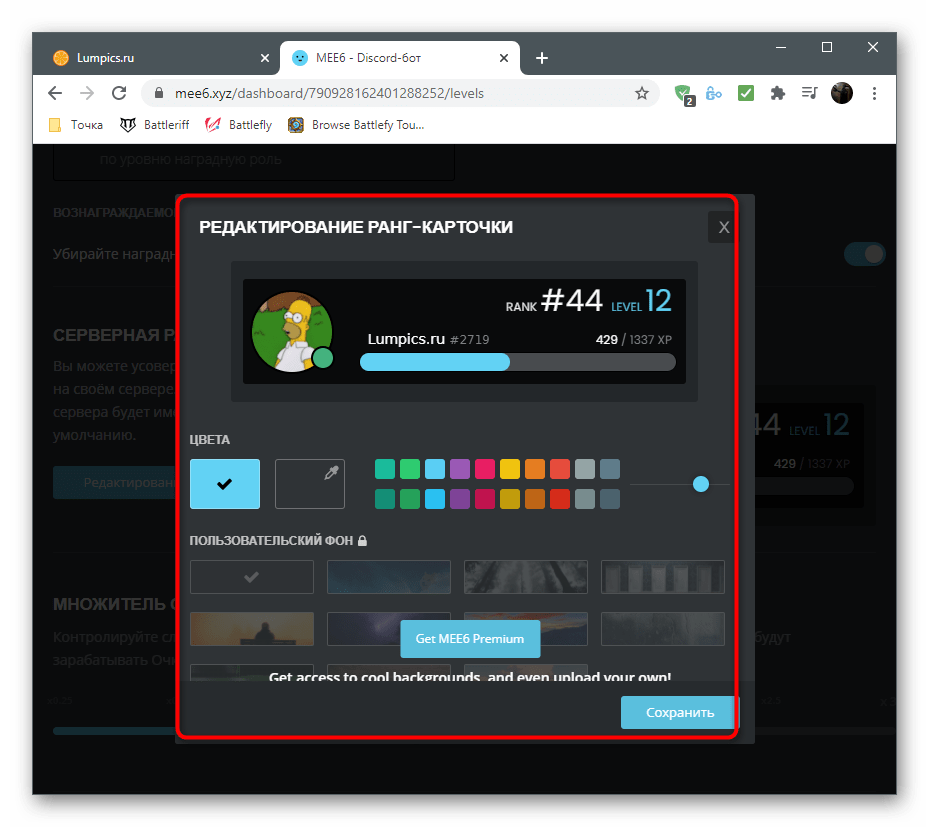Click the green checkmark extension icon
The height and width of the screenshot is (827, 929).
[x=746, y=93]
